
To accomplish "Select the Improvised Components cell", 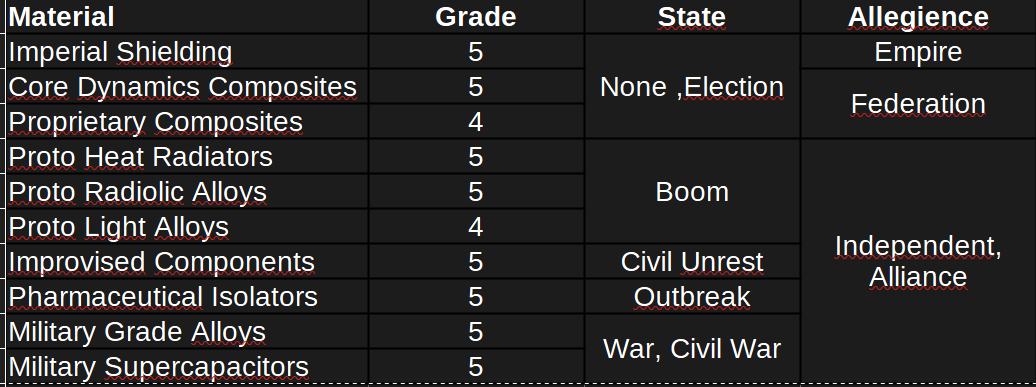I will [187, 262].
